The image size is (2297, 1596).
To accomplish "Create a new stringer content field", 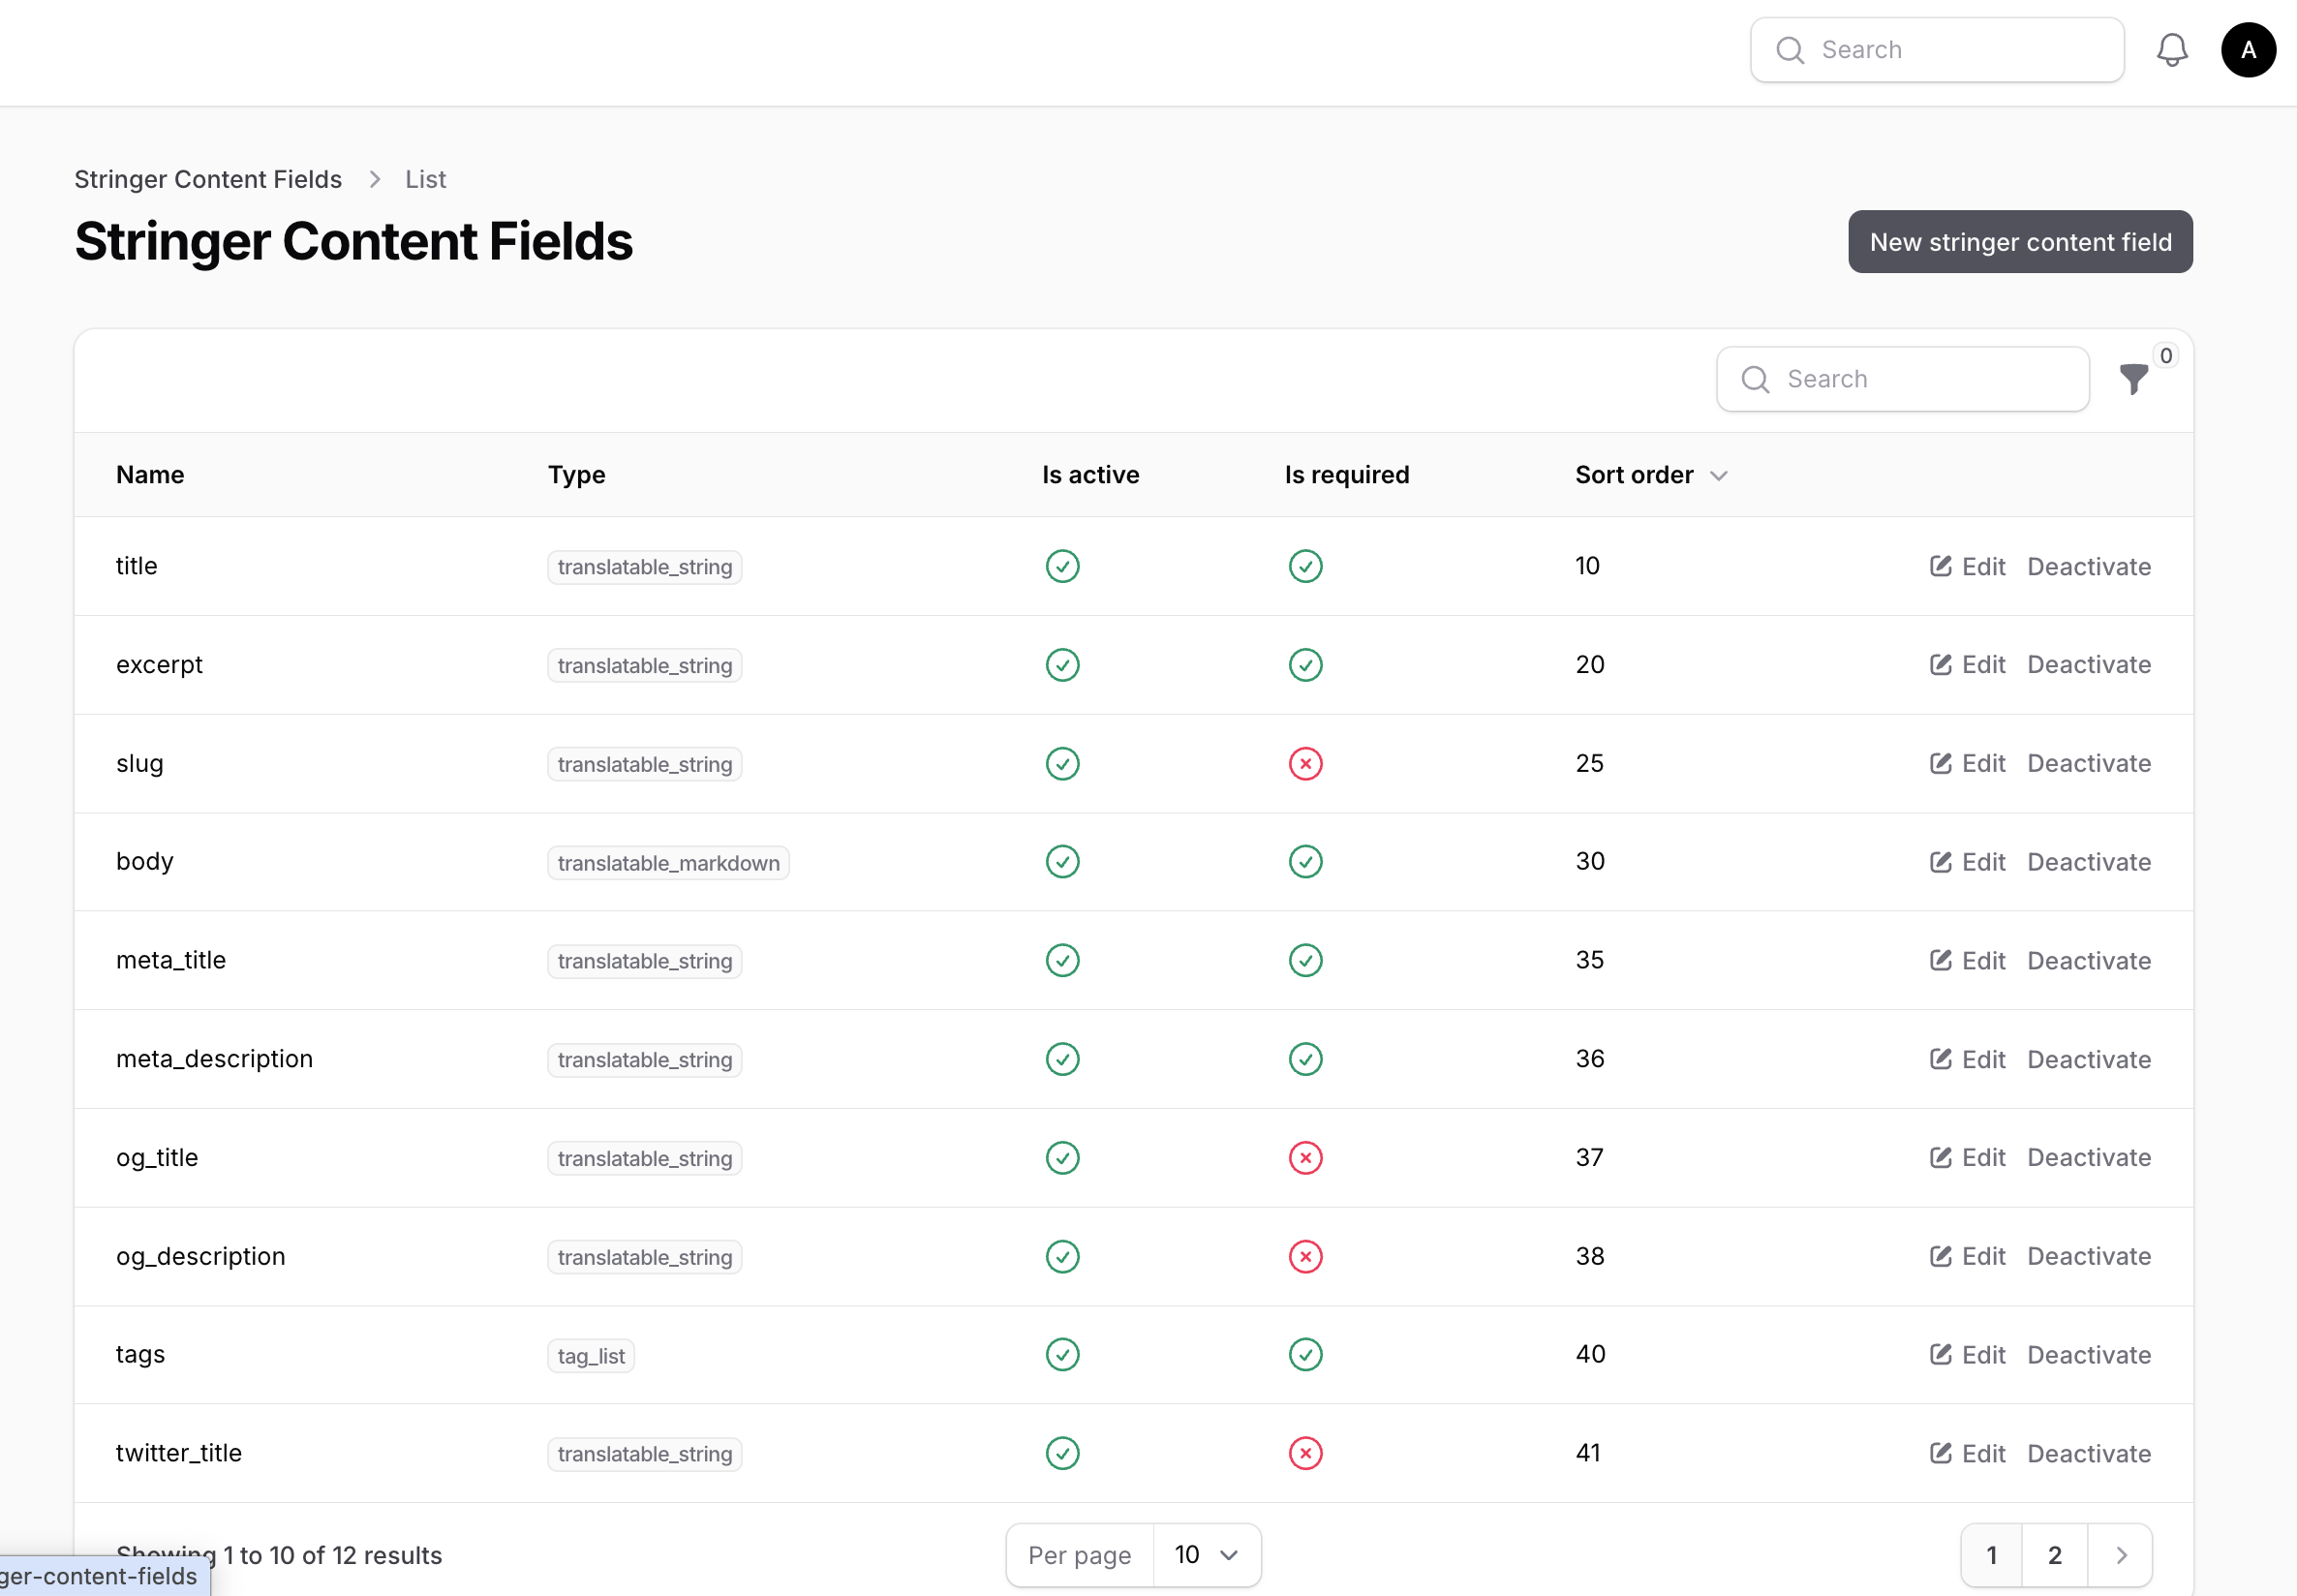I will click(2020, 242).
